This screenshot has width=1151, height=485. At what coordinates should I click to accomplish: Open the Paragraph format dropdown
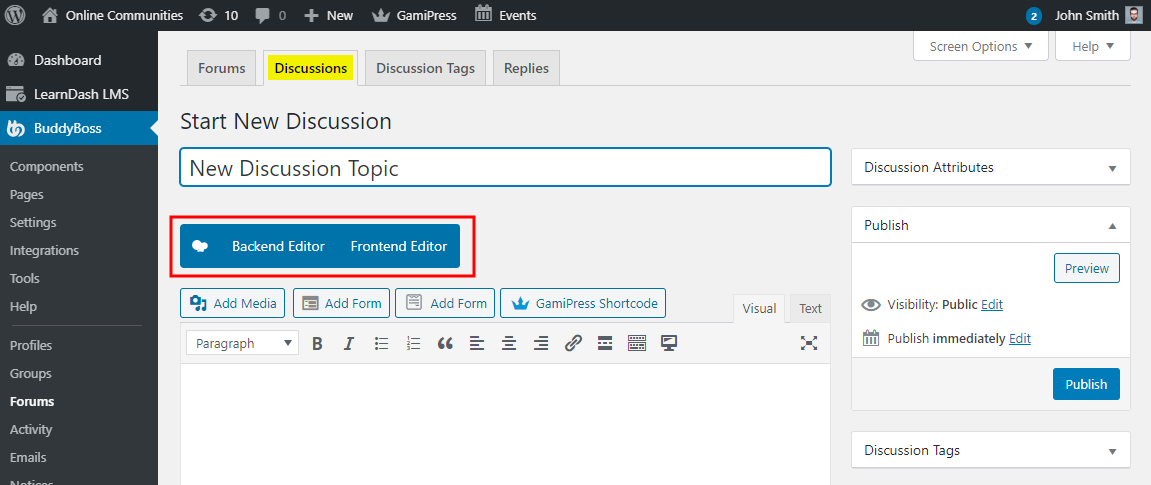pos(242,343)
